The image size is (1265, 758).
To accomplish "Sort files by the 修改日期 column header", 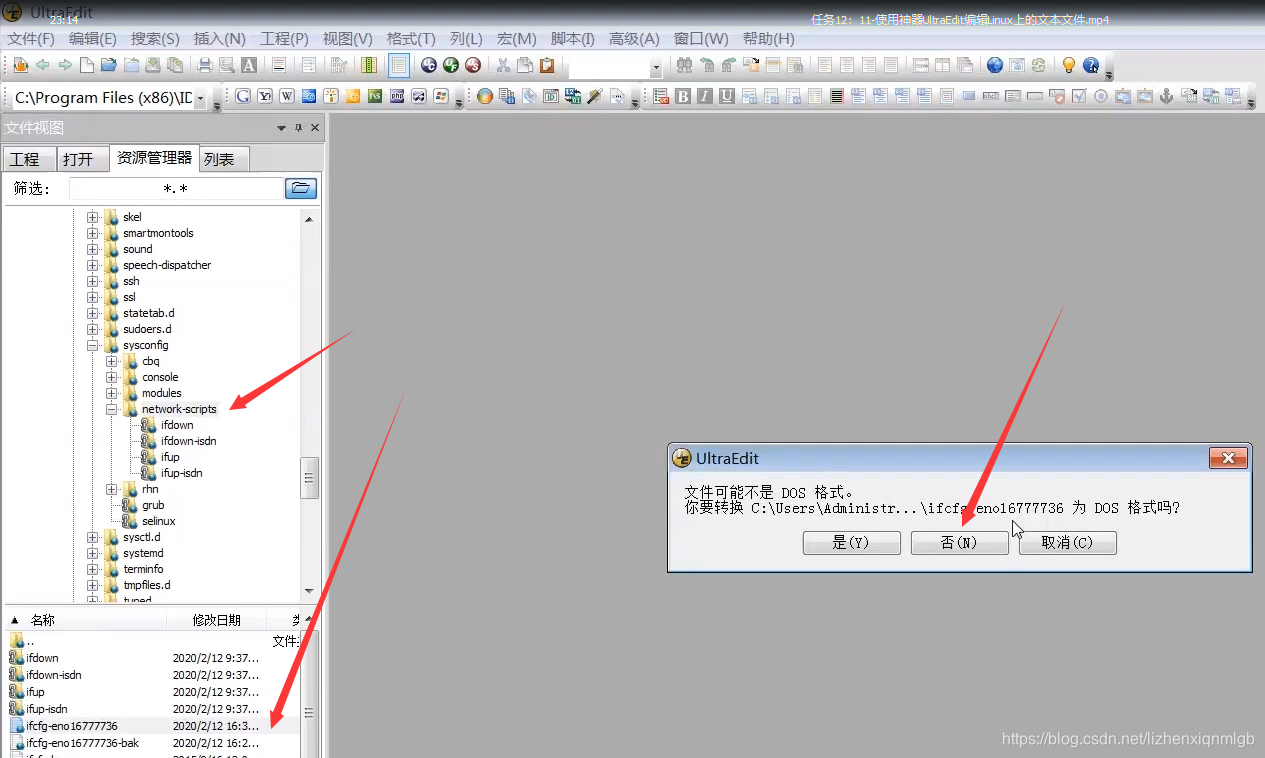I will pos(217,620).
